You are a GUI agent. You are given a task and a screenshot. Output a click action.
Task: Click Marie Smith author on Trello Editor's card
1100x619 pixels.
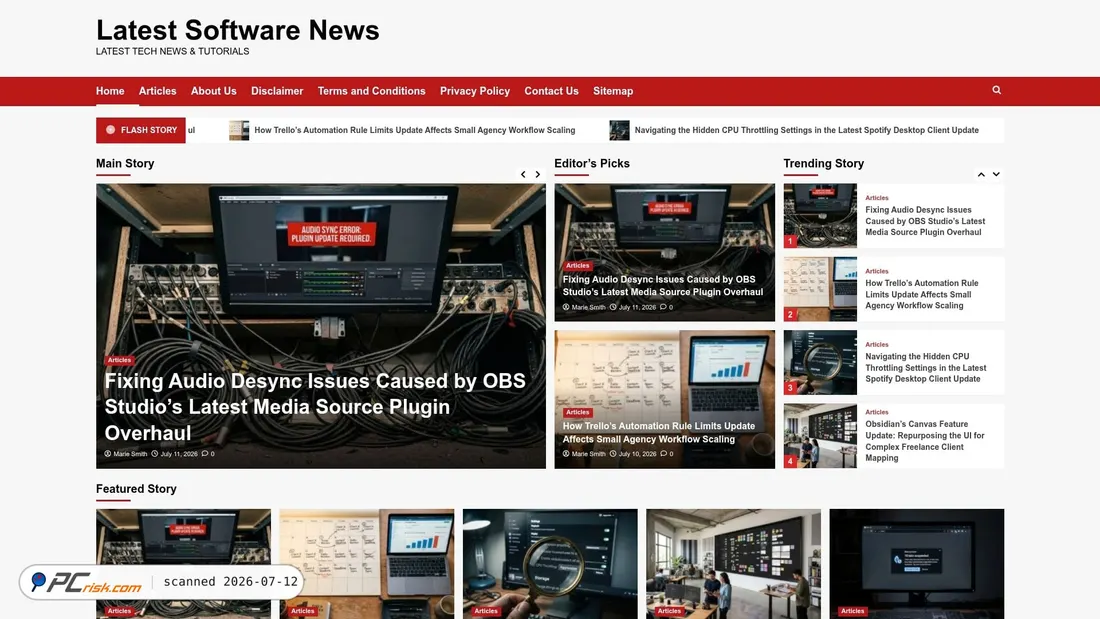(588, 454)
